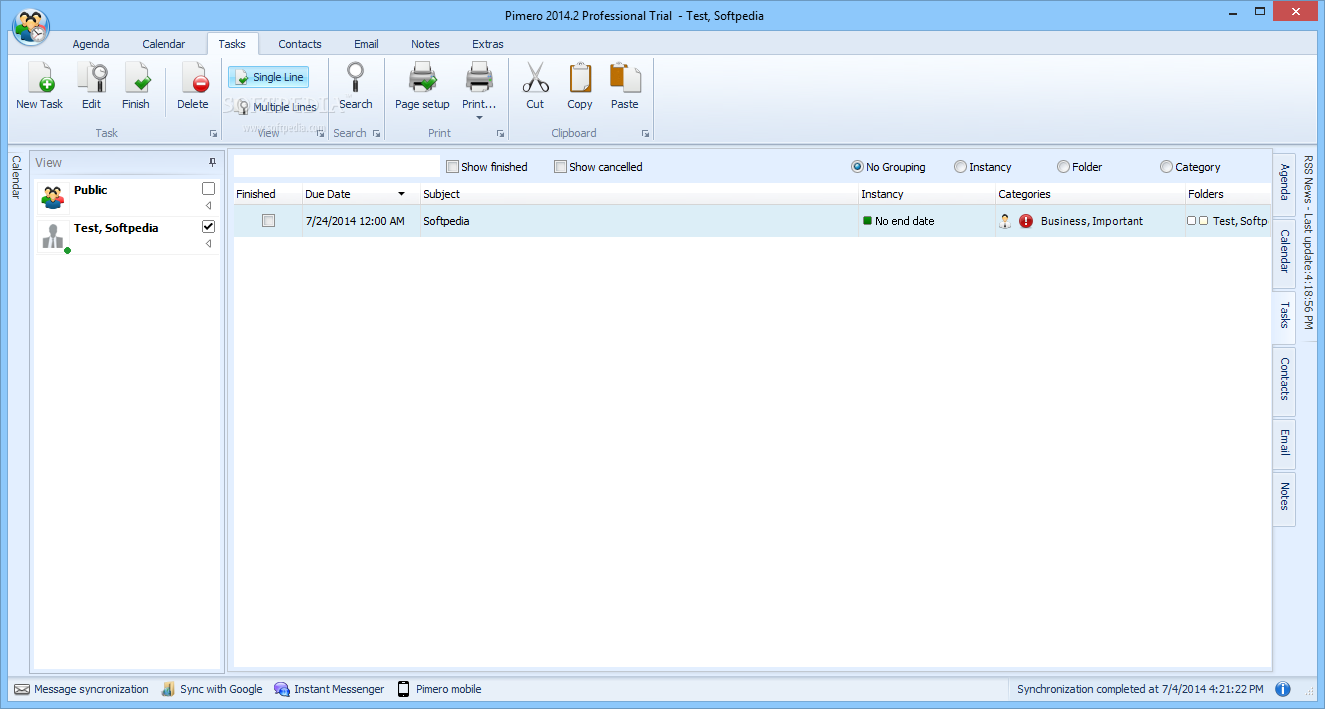Click the Print icon
The height and width of the screenshot is (709, 1325).
(479, 78)
